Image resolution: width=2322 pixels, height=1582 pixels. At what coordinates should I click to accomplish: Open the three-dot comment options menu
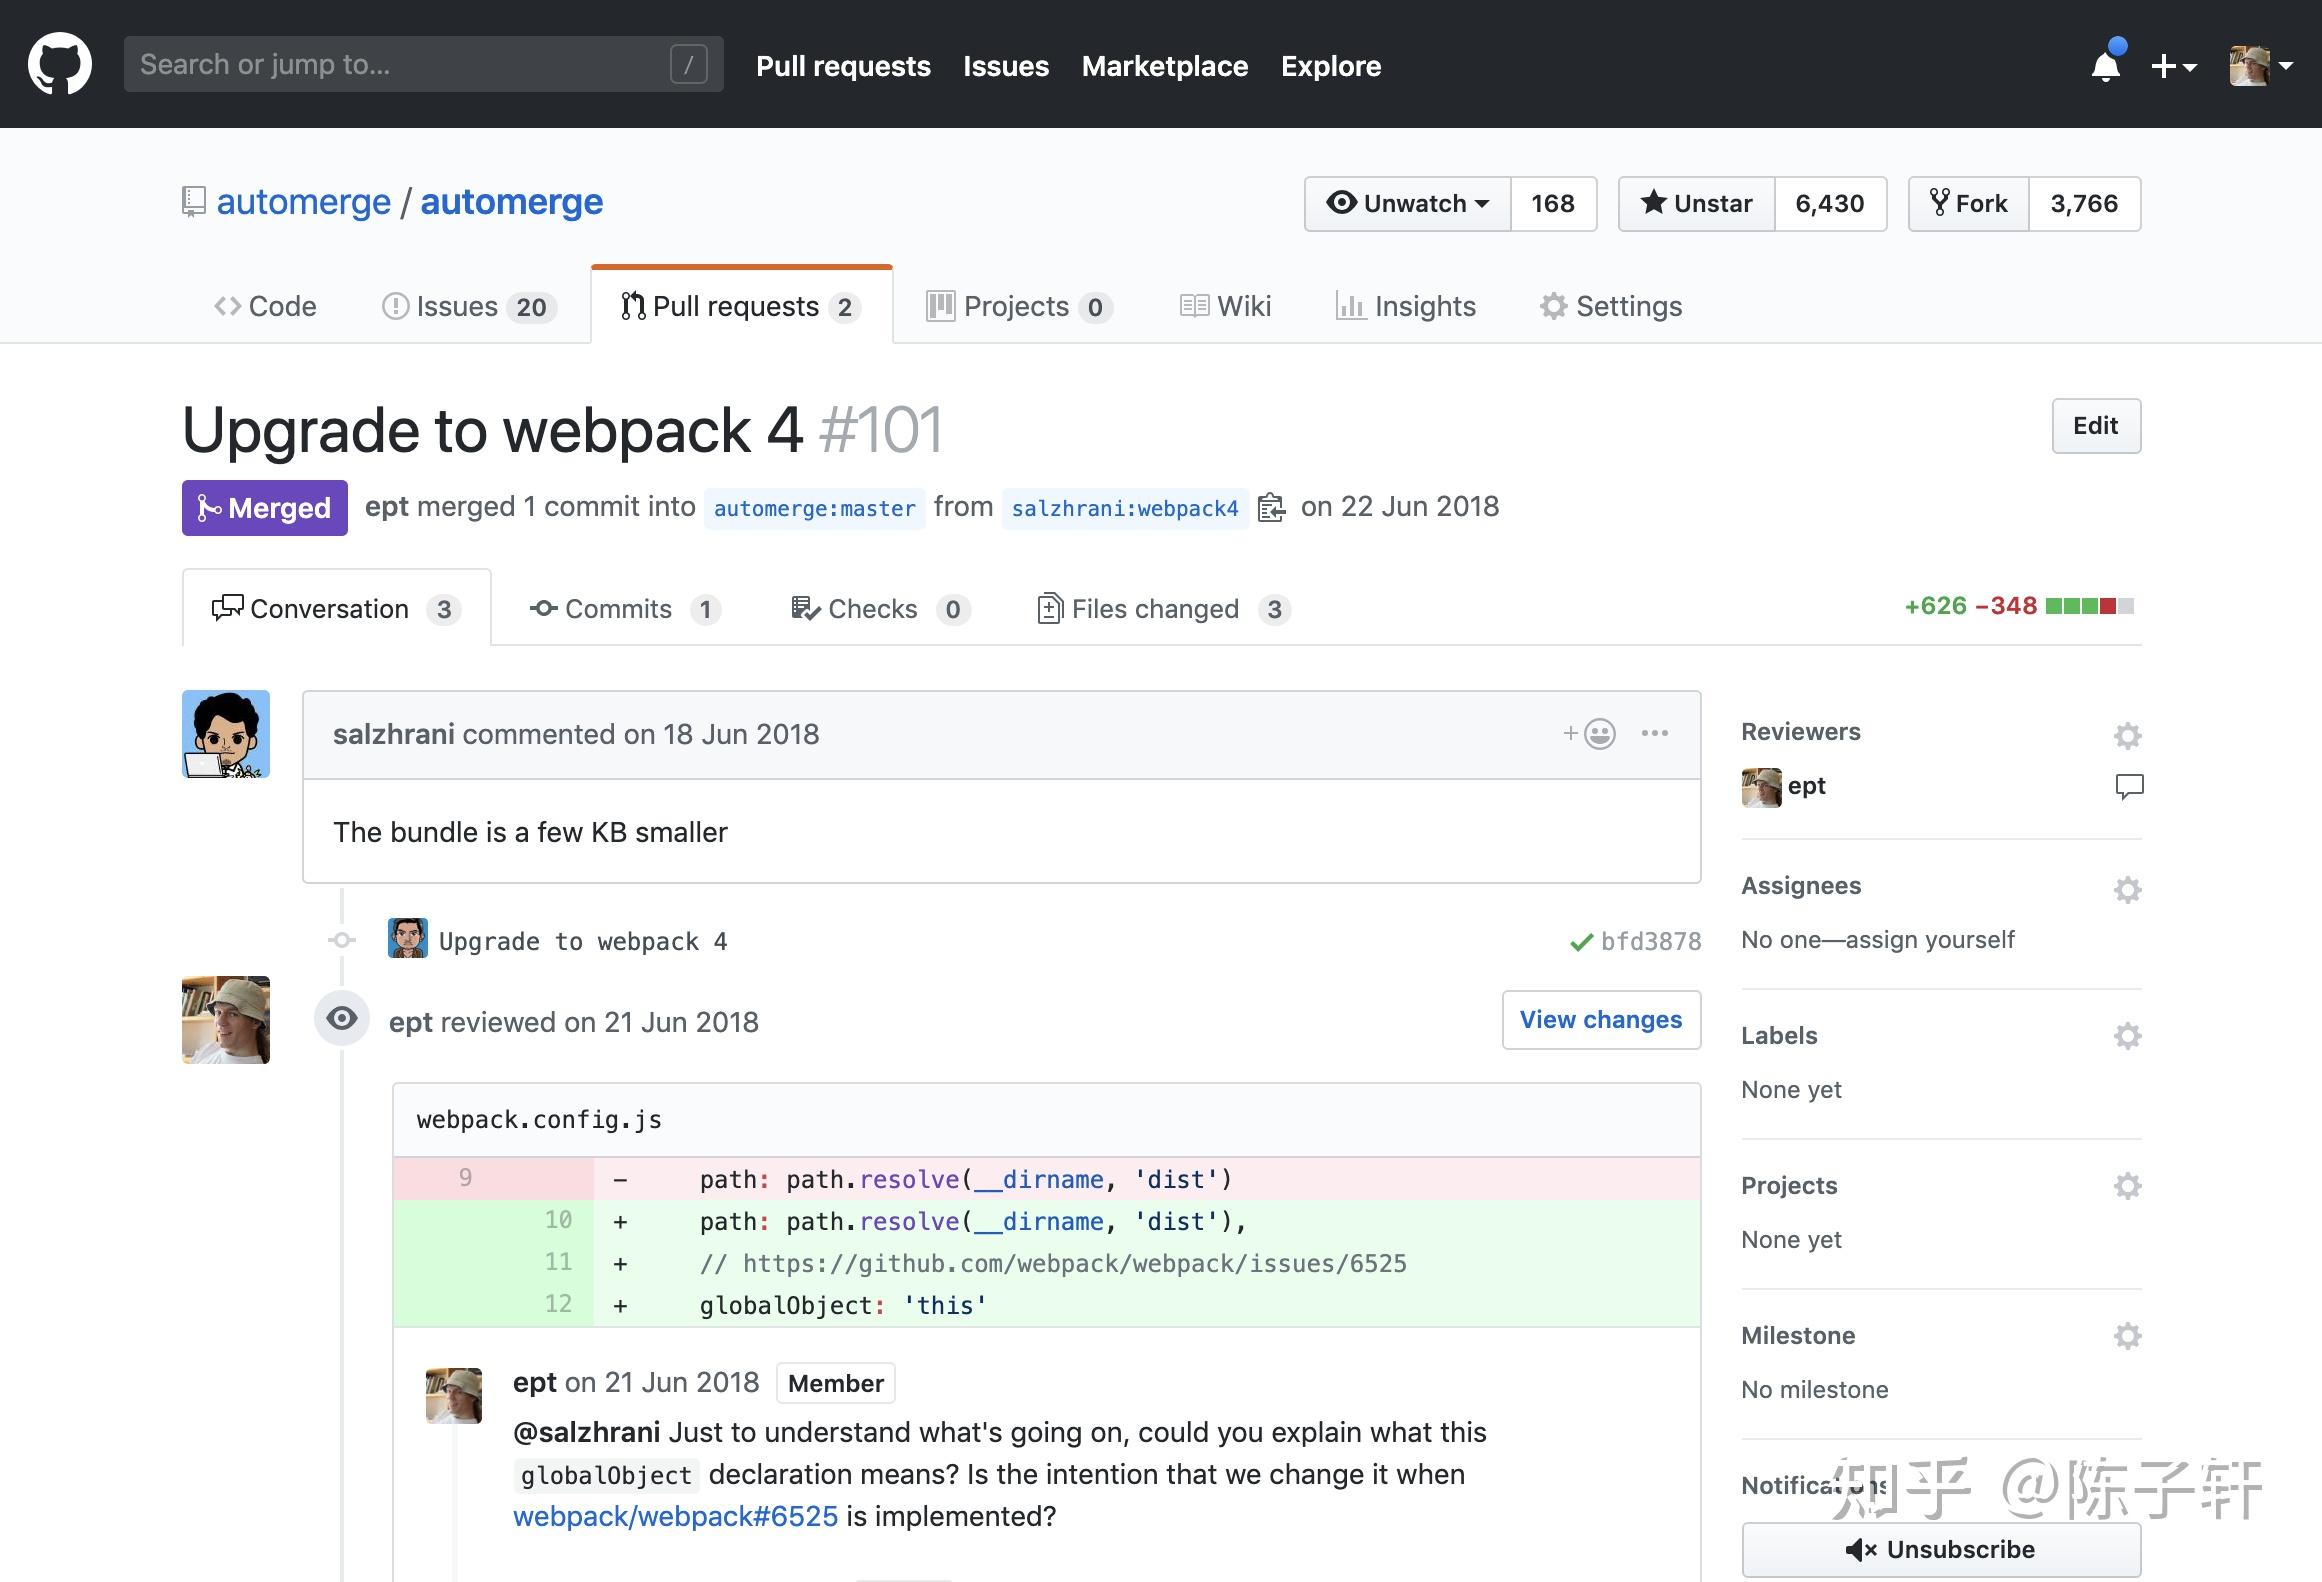1655,733
